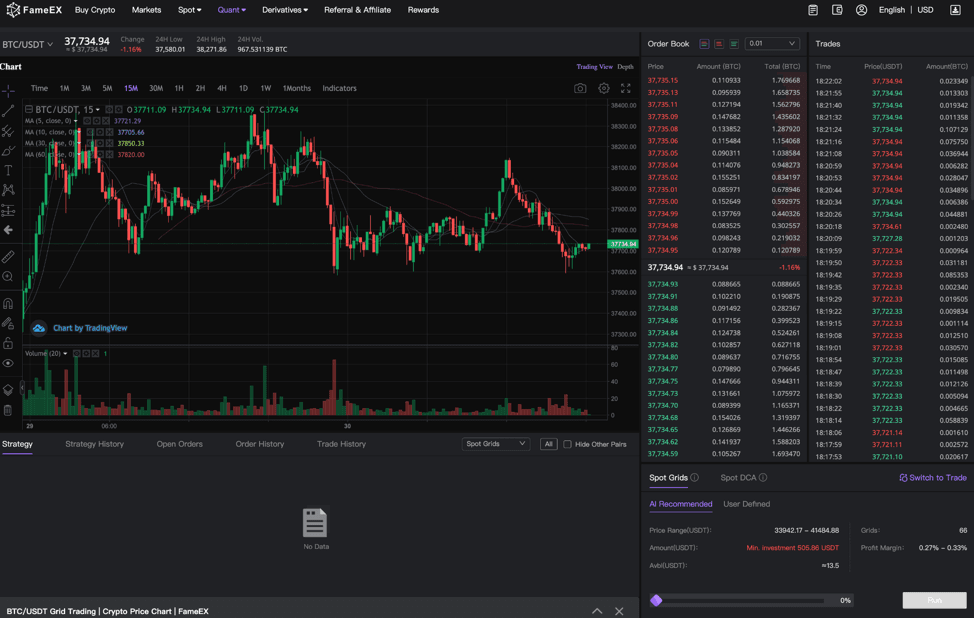974x618 pixels.
Task: Select the text annotation tool
Action: pos(8,170)
